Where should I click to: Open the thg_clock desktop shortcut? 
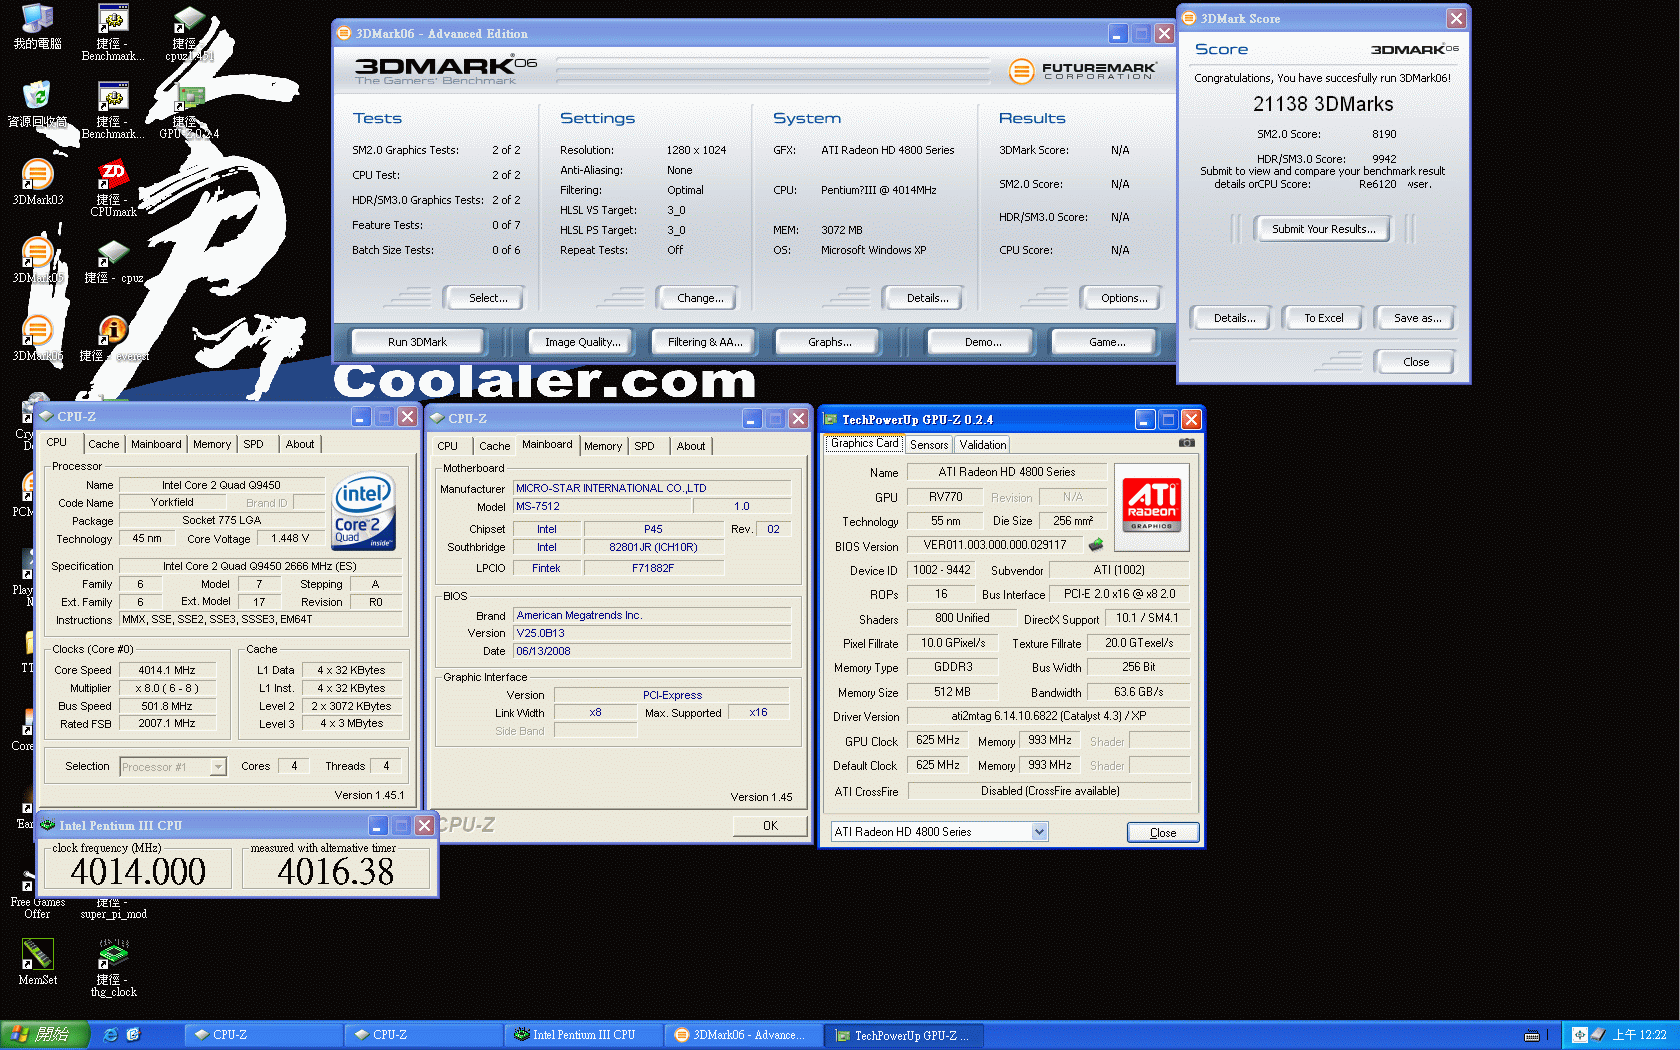(113, 968)
